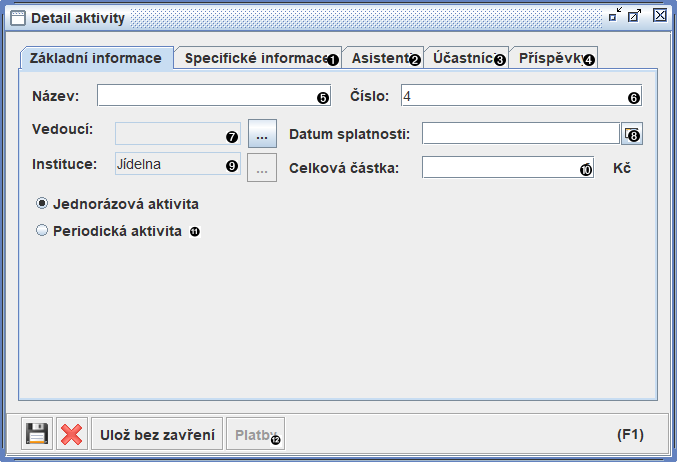The image size is (677, 462).
Task: Open the Asistenti tab
Action: tap(383, 58)
